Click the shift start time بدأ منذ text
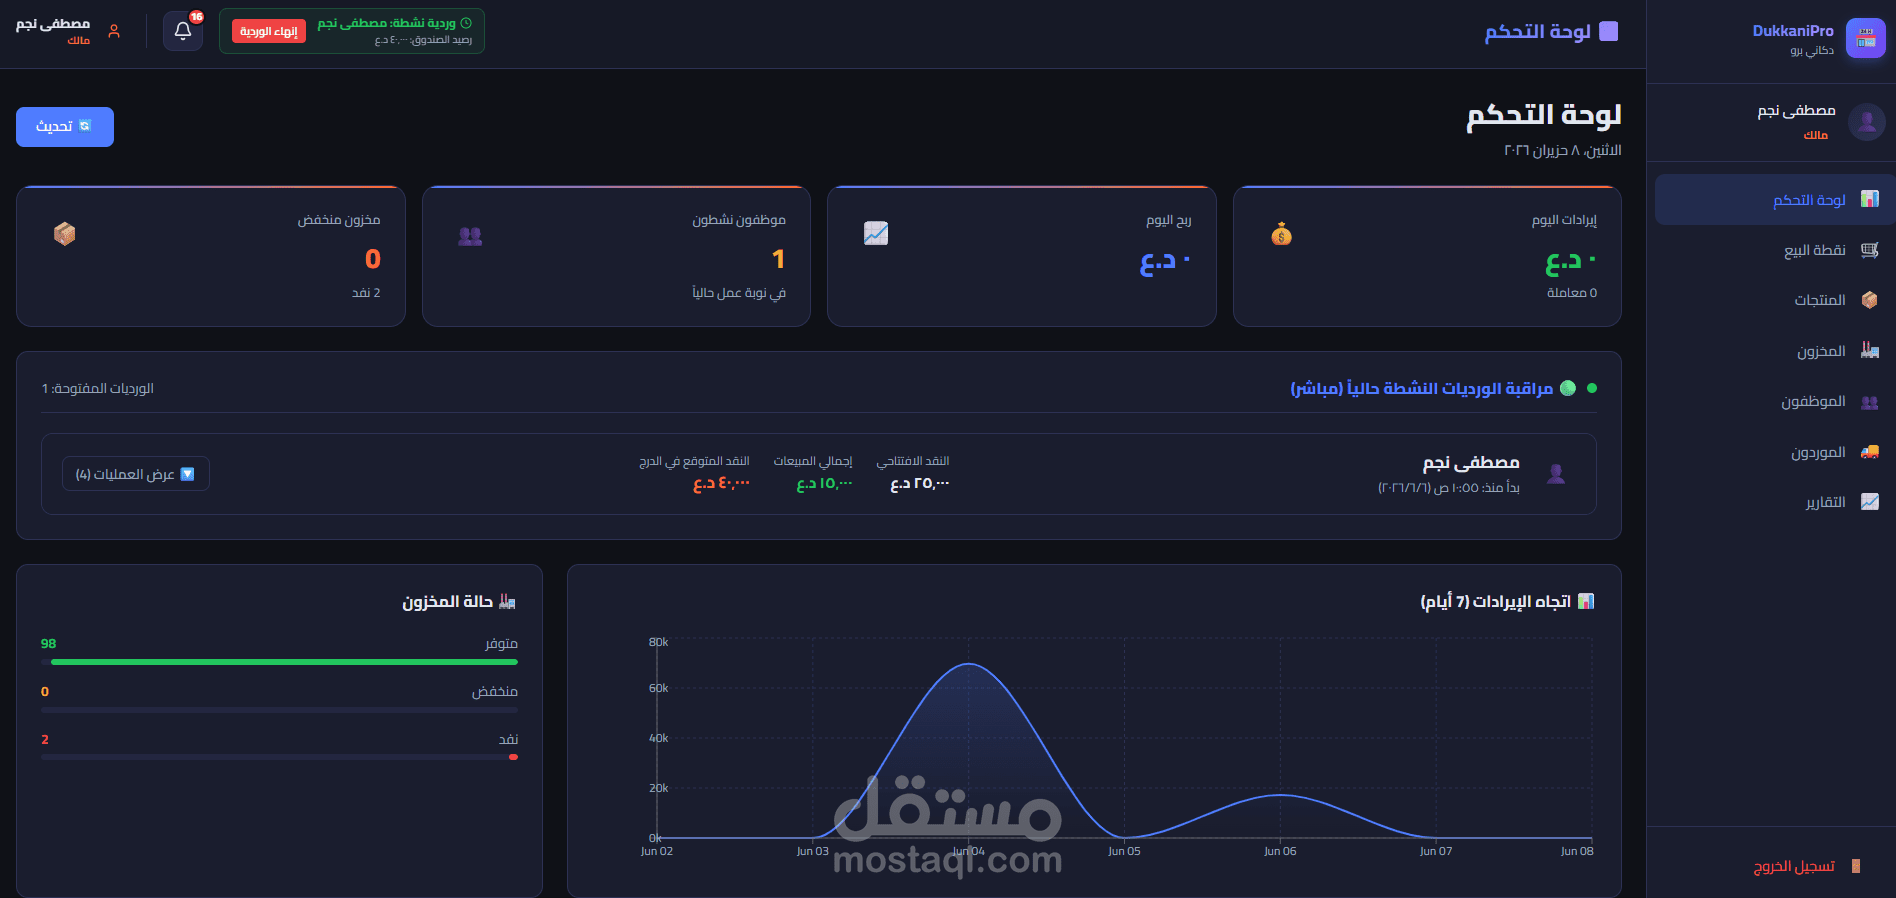This screenshot has width=1896, height=898. 1449,488
